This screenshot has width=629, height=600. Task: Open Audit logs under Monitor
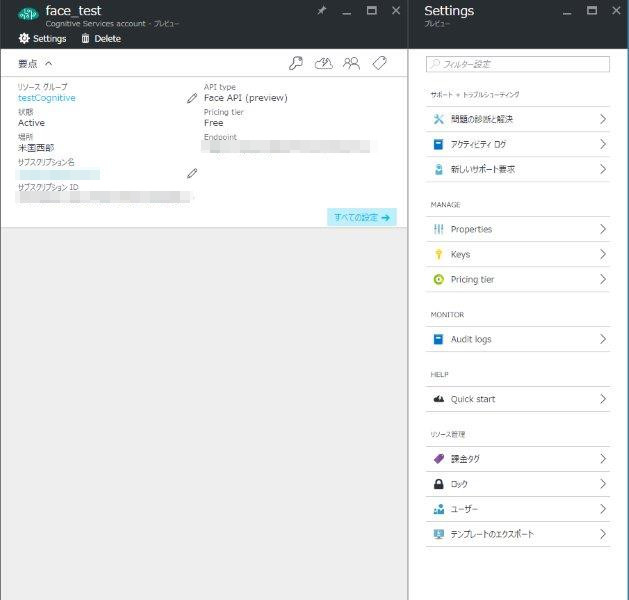(x=518, y=339)
